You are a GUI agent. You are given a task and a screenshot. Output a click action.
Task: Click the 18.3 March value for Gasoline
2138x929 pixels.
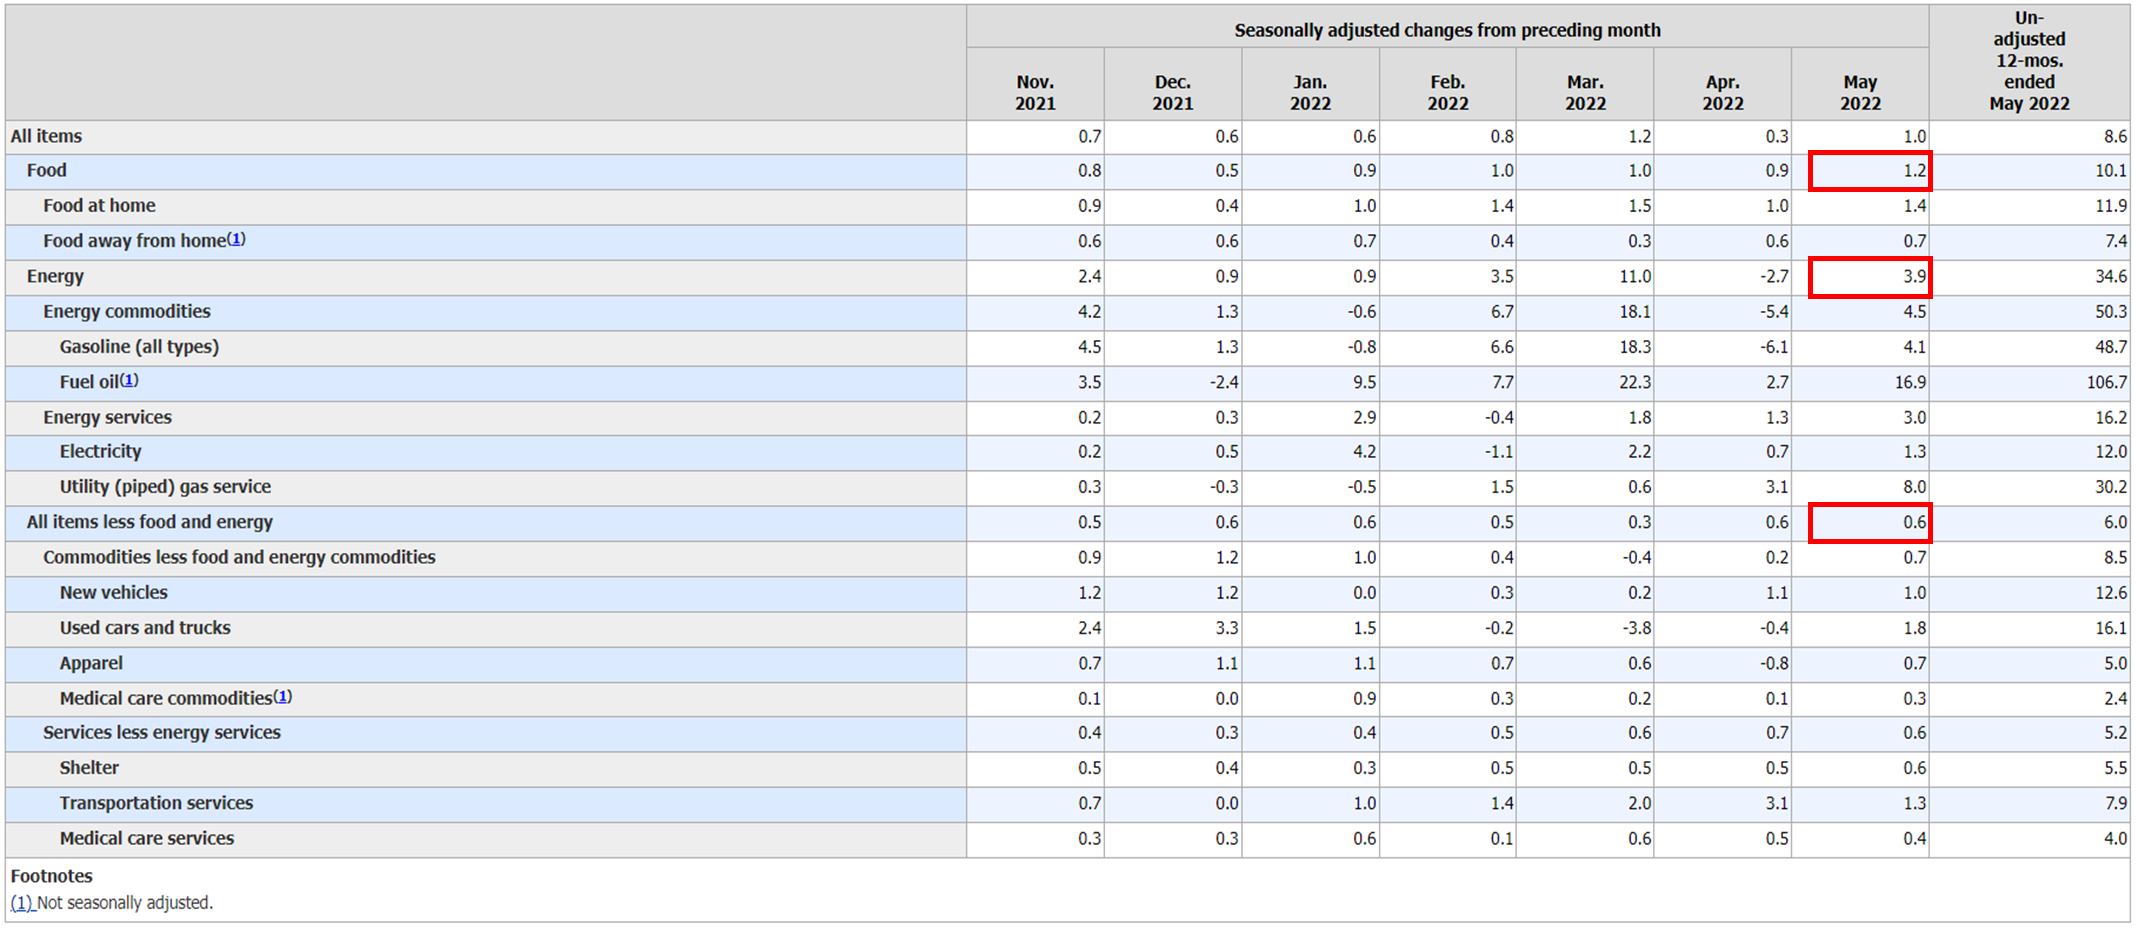click(x=1635, y=346)
